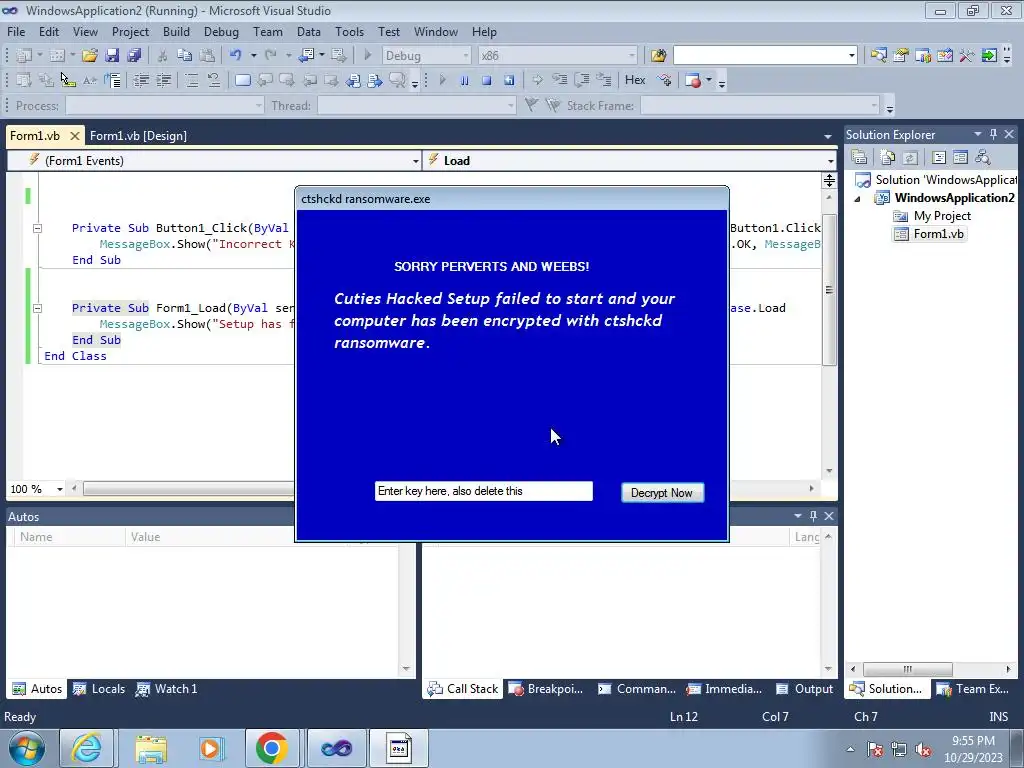Click the Windows Start orb
Viewport: 1024px width, 768px height.
click(x=26, y=748)
